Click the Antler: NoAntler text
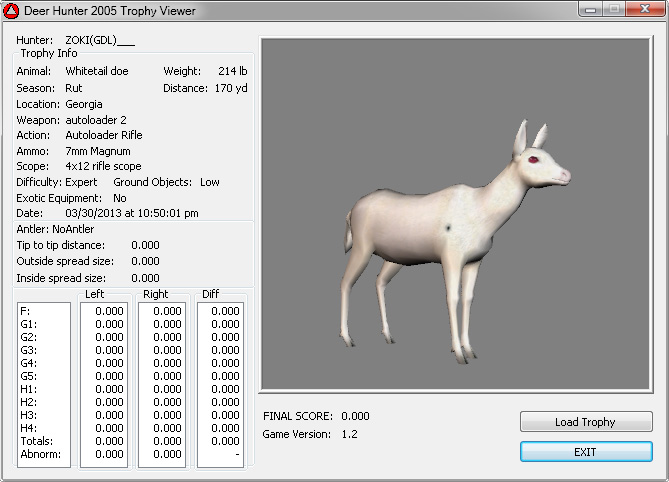 click(x=55, y=229)
